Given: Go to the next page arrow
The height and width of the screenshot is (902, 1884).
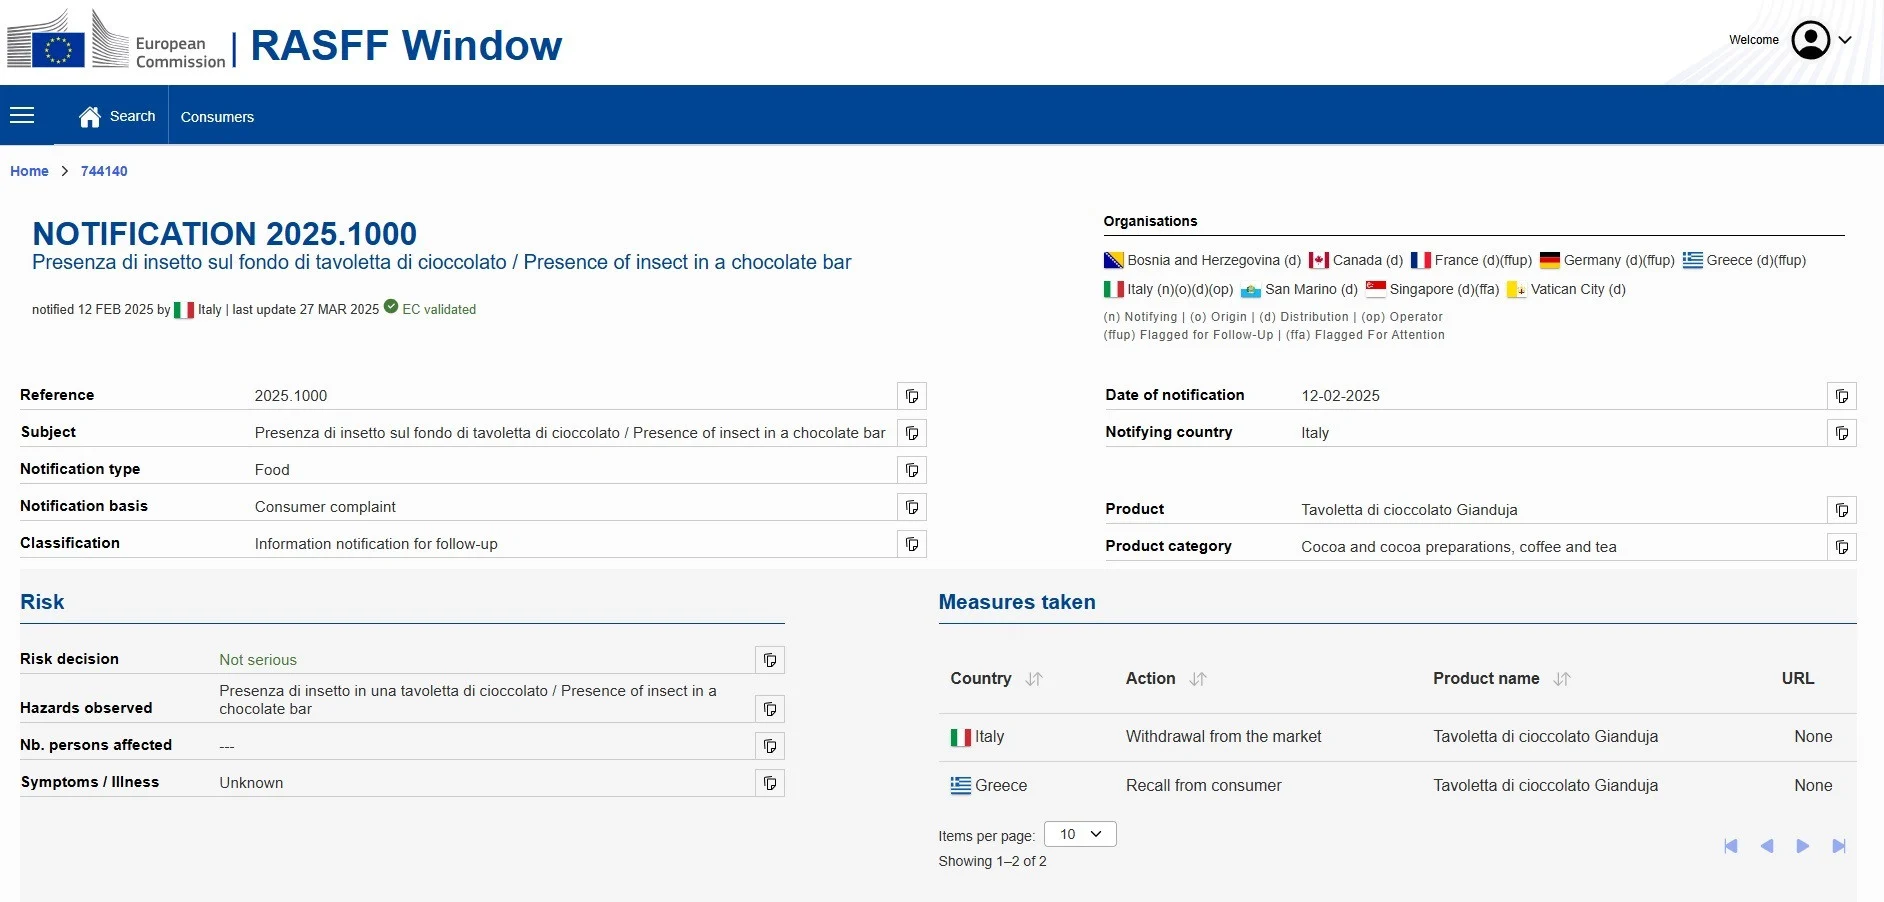Looking at the screenshot, I should tap(1802, 846).
